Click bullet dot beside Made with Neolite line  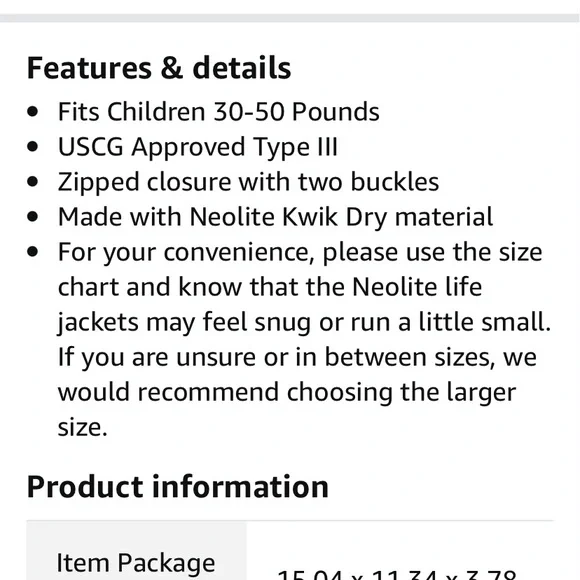(33, 216)
